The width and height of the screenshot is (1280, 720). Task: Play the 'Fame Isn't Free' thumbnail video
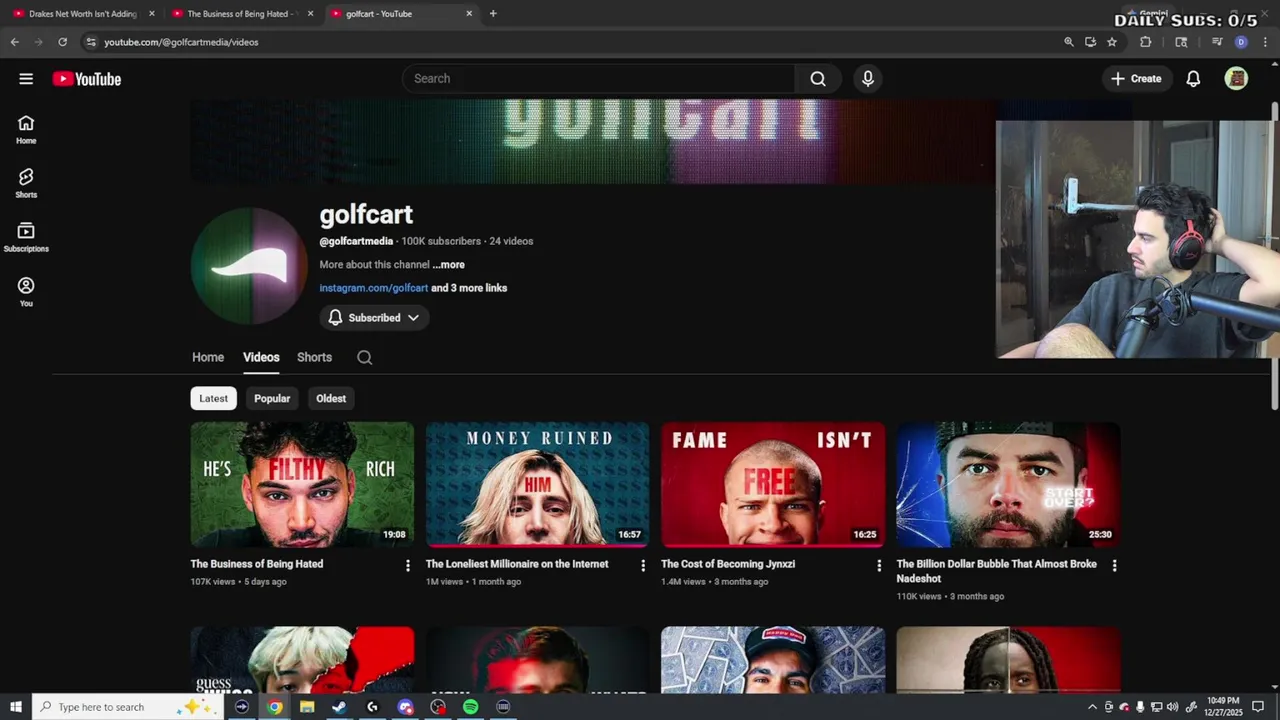pyautogui.click(x=773, y=484)
